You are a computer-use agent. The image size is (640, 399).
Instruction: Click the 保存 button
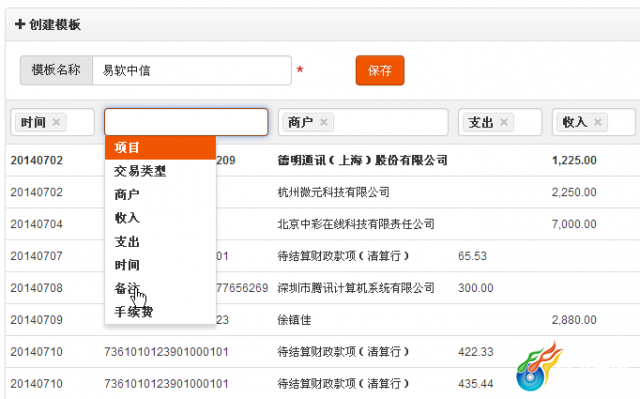[380, 70]
